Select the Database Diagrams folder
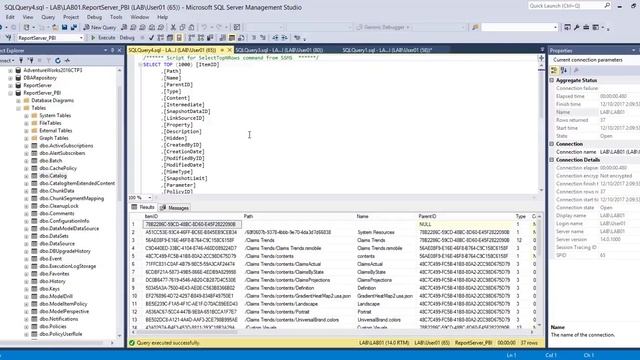640x360 pixels. point(52,100)
